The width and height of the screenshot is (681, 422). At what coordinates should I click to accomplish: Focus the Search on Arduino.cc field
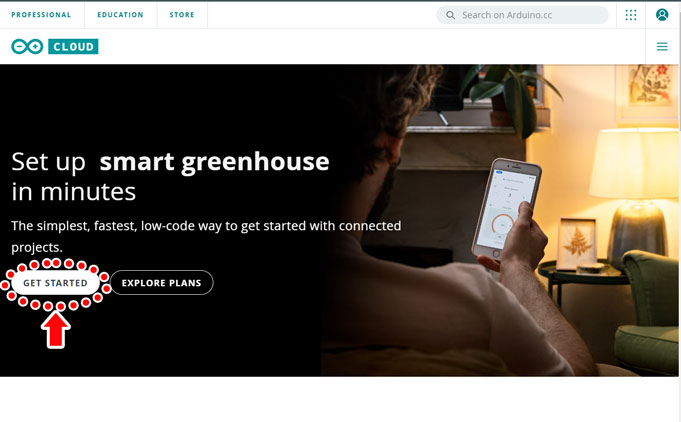(x=522, y=15)
